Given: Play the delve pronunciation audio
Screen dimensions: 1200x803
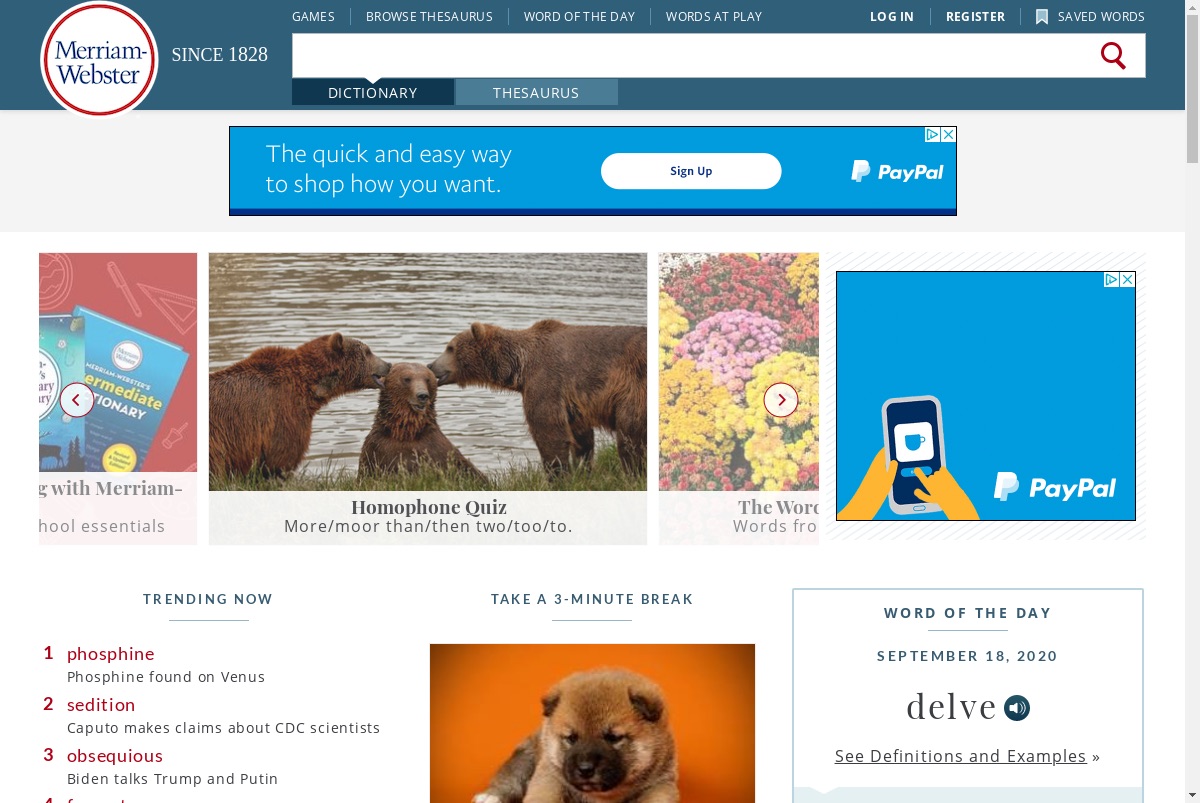Looking at the screenshot, I should [1017, 708].
